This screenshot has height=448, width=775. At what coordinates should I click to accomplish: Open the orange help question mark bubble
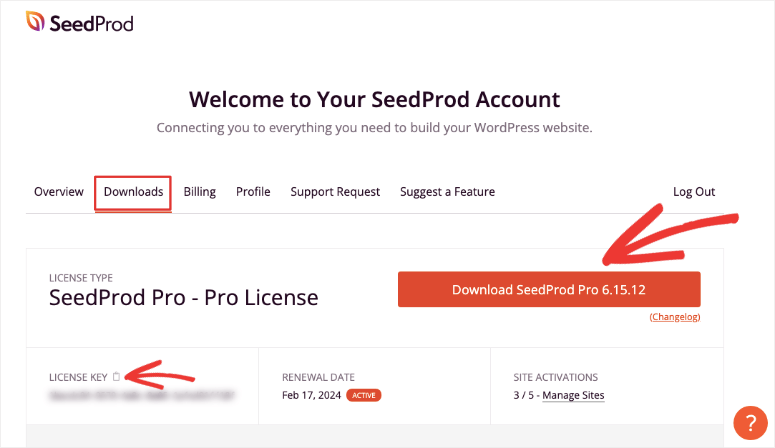[748, 422]
